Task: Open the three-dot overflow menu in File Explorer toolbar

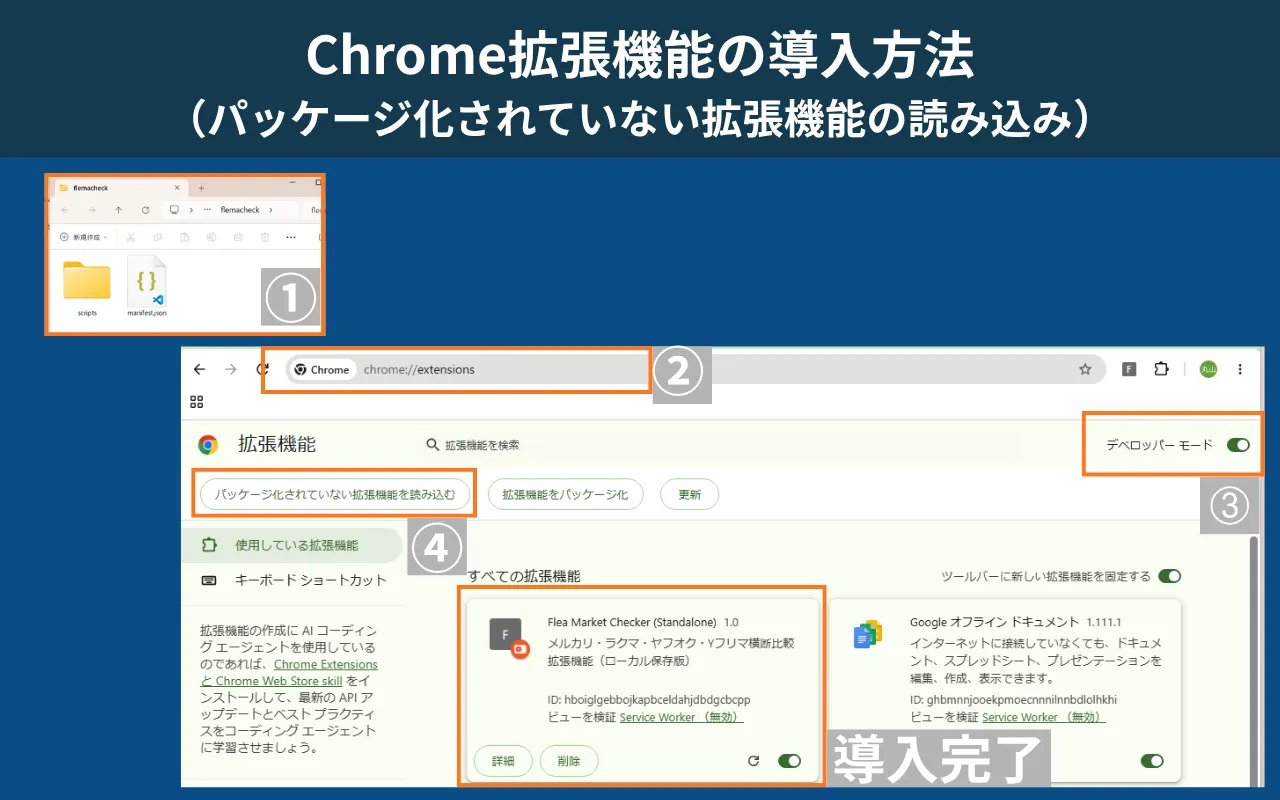Action: [291, 237]
